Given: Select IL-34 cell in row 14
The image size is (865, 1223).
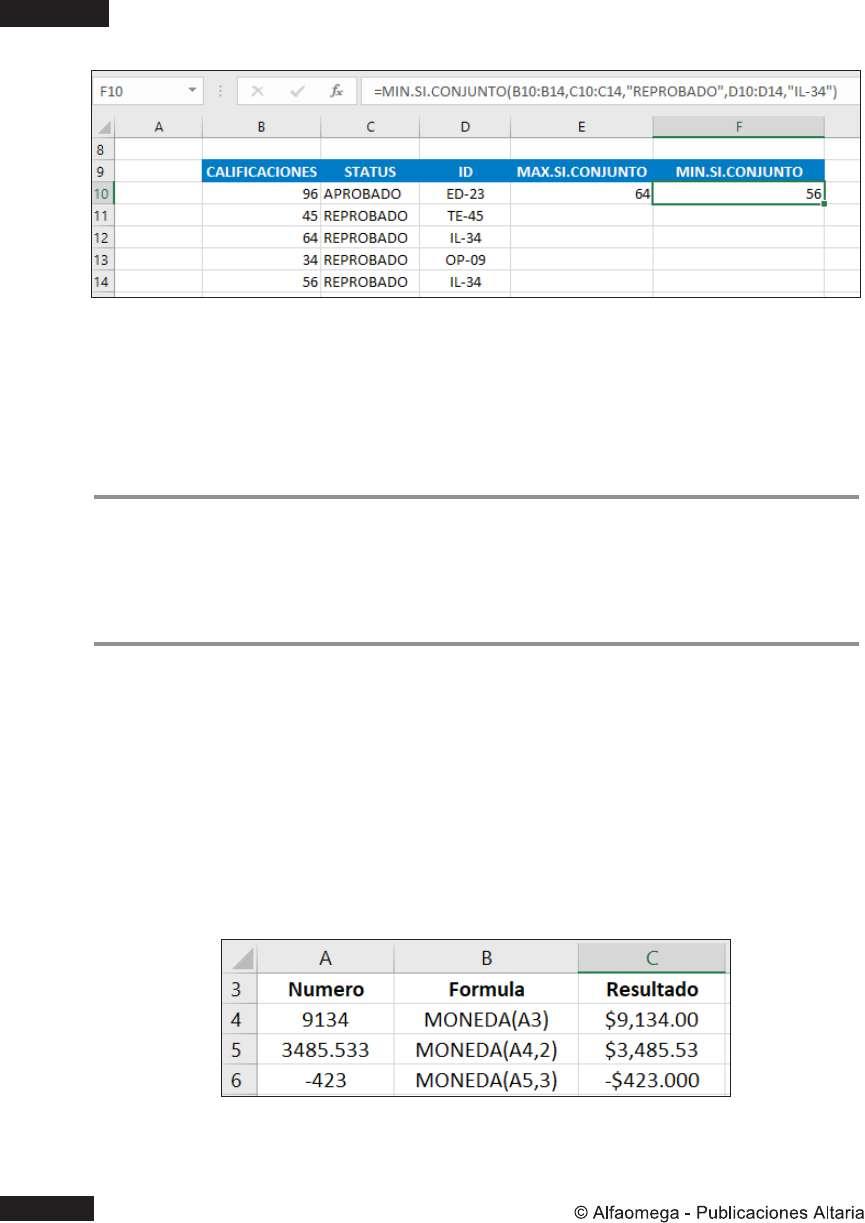Looking at the screenshot, I should click(465, 282).
